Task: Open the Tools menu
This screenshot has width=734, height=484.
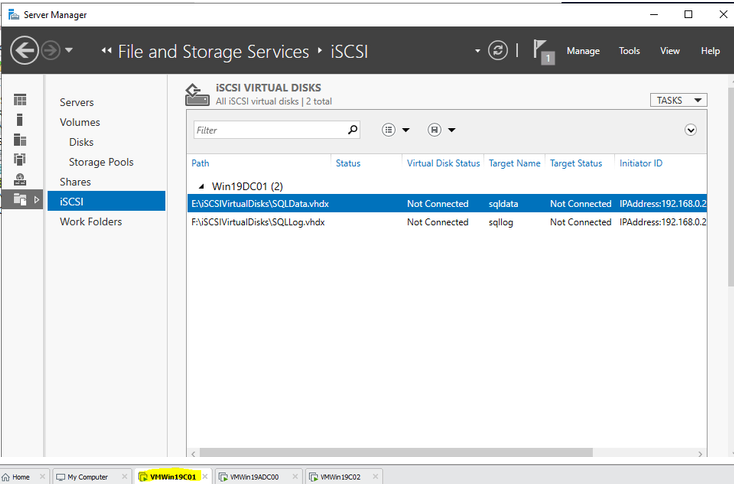Action: click(629, 51)
